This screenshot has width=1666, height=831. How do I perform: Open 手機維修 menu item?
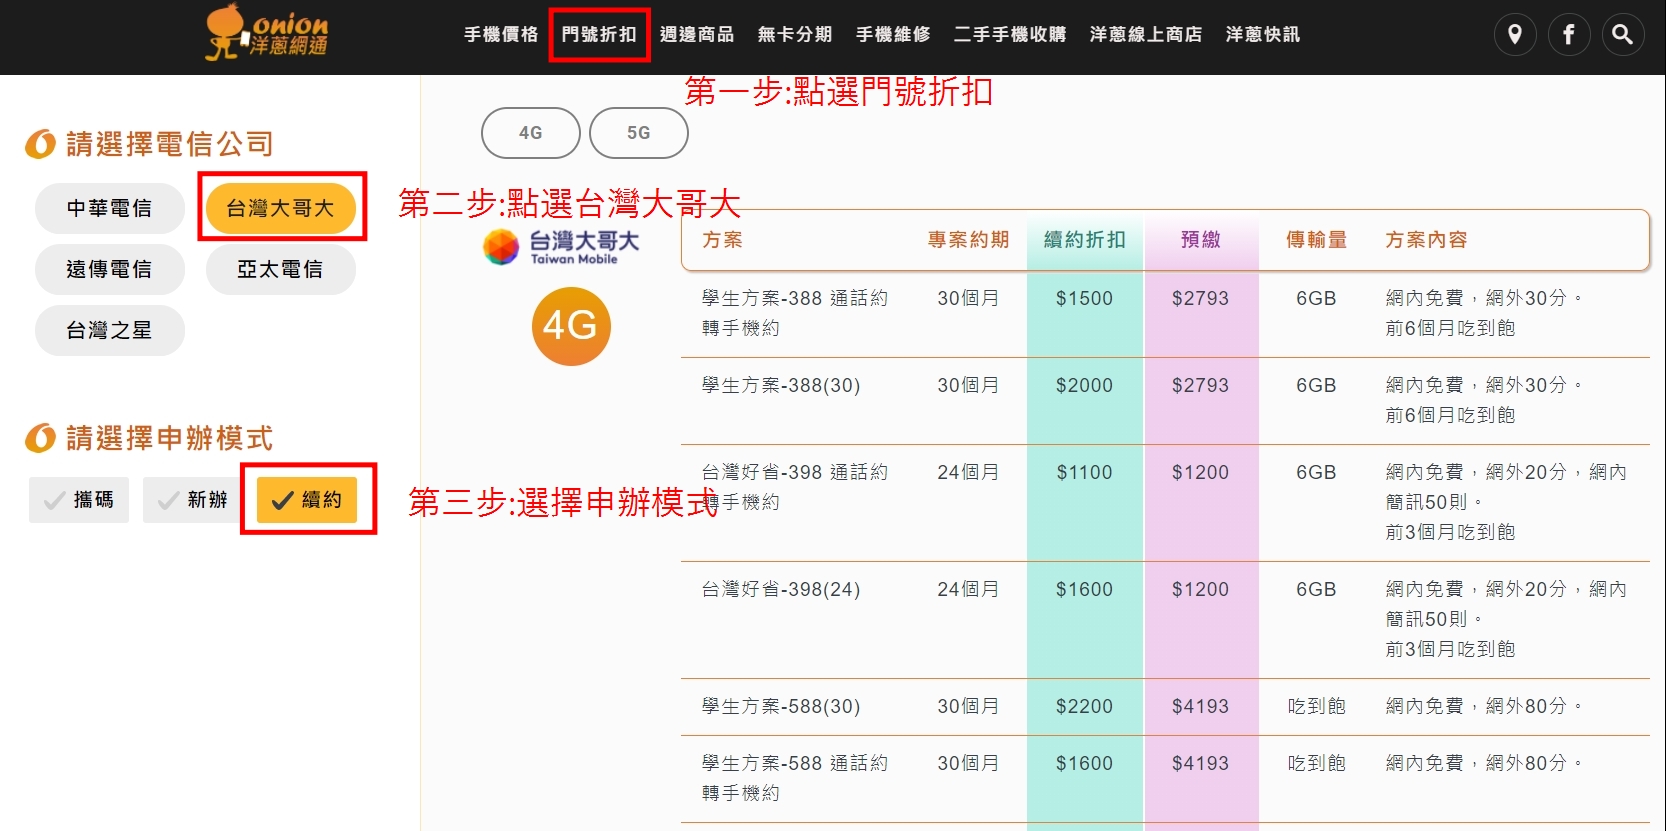(x=893, y=35)
